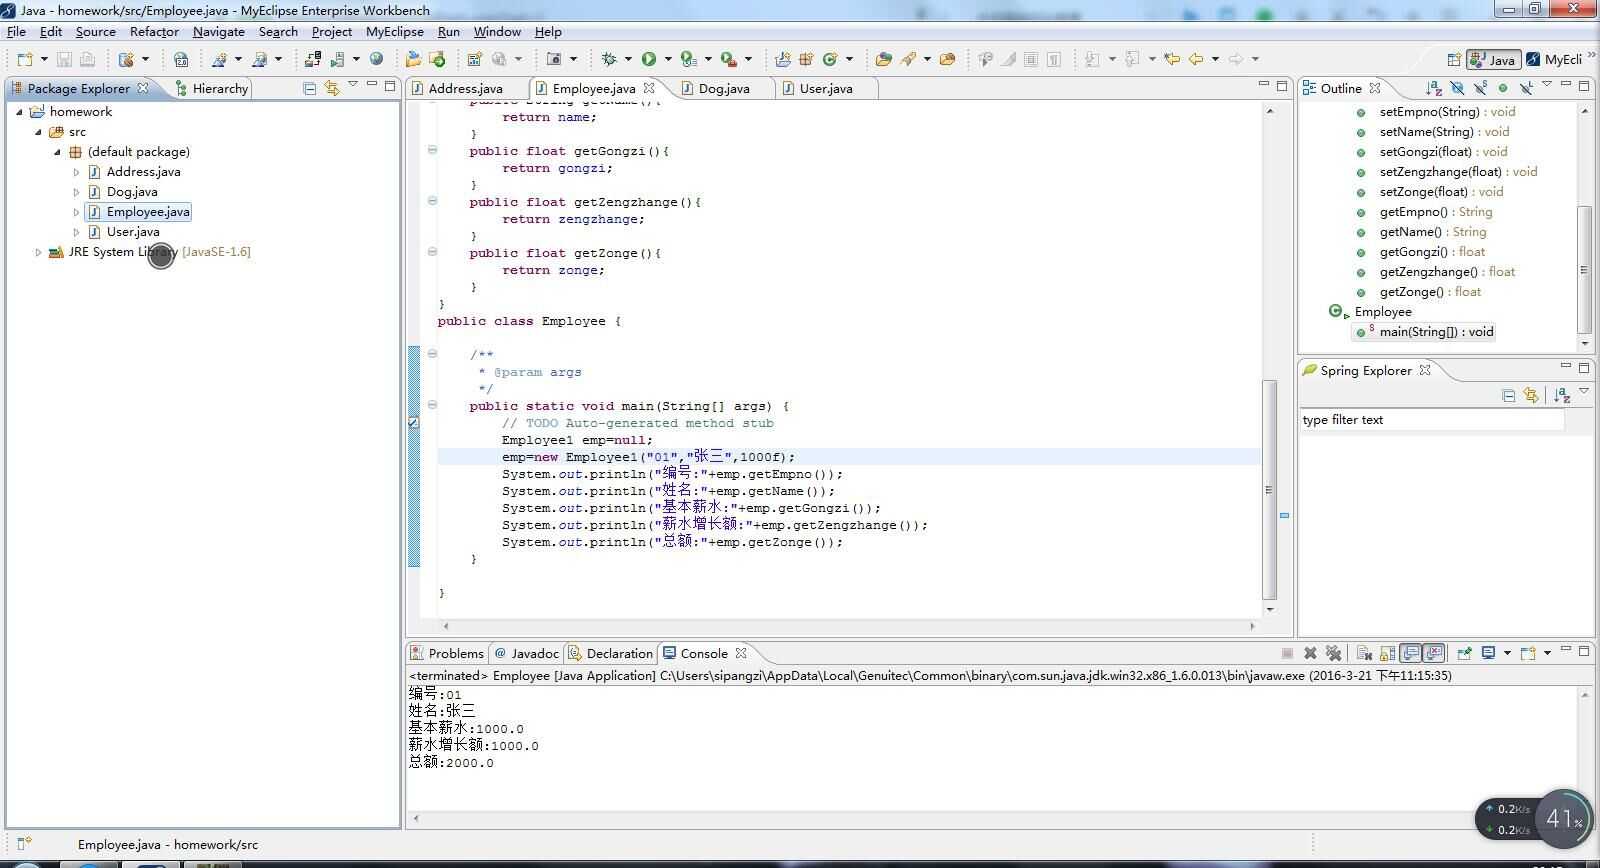Open the MyEclipse menu

click(x=394, y=31)
